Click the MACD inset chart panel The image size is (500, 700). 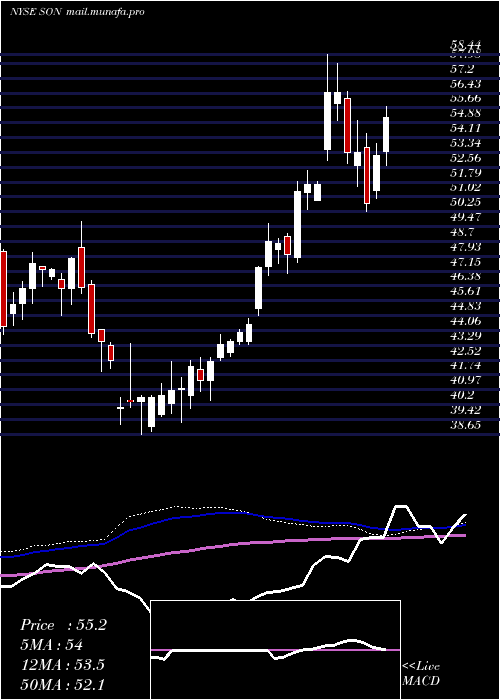pyautogui.click(x=275, y=650)
